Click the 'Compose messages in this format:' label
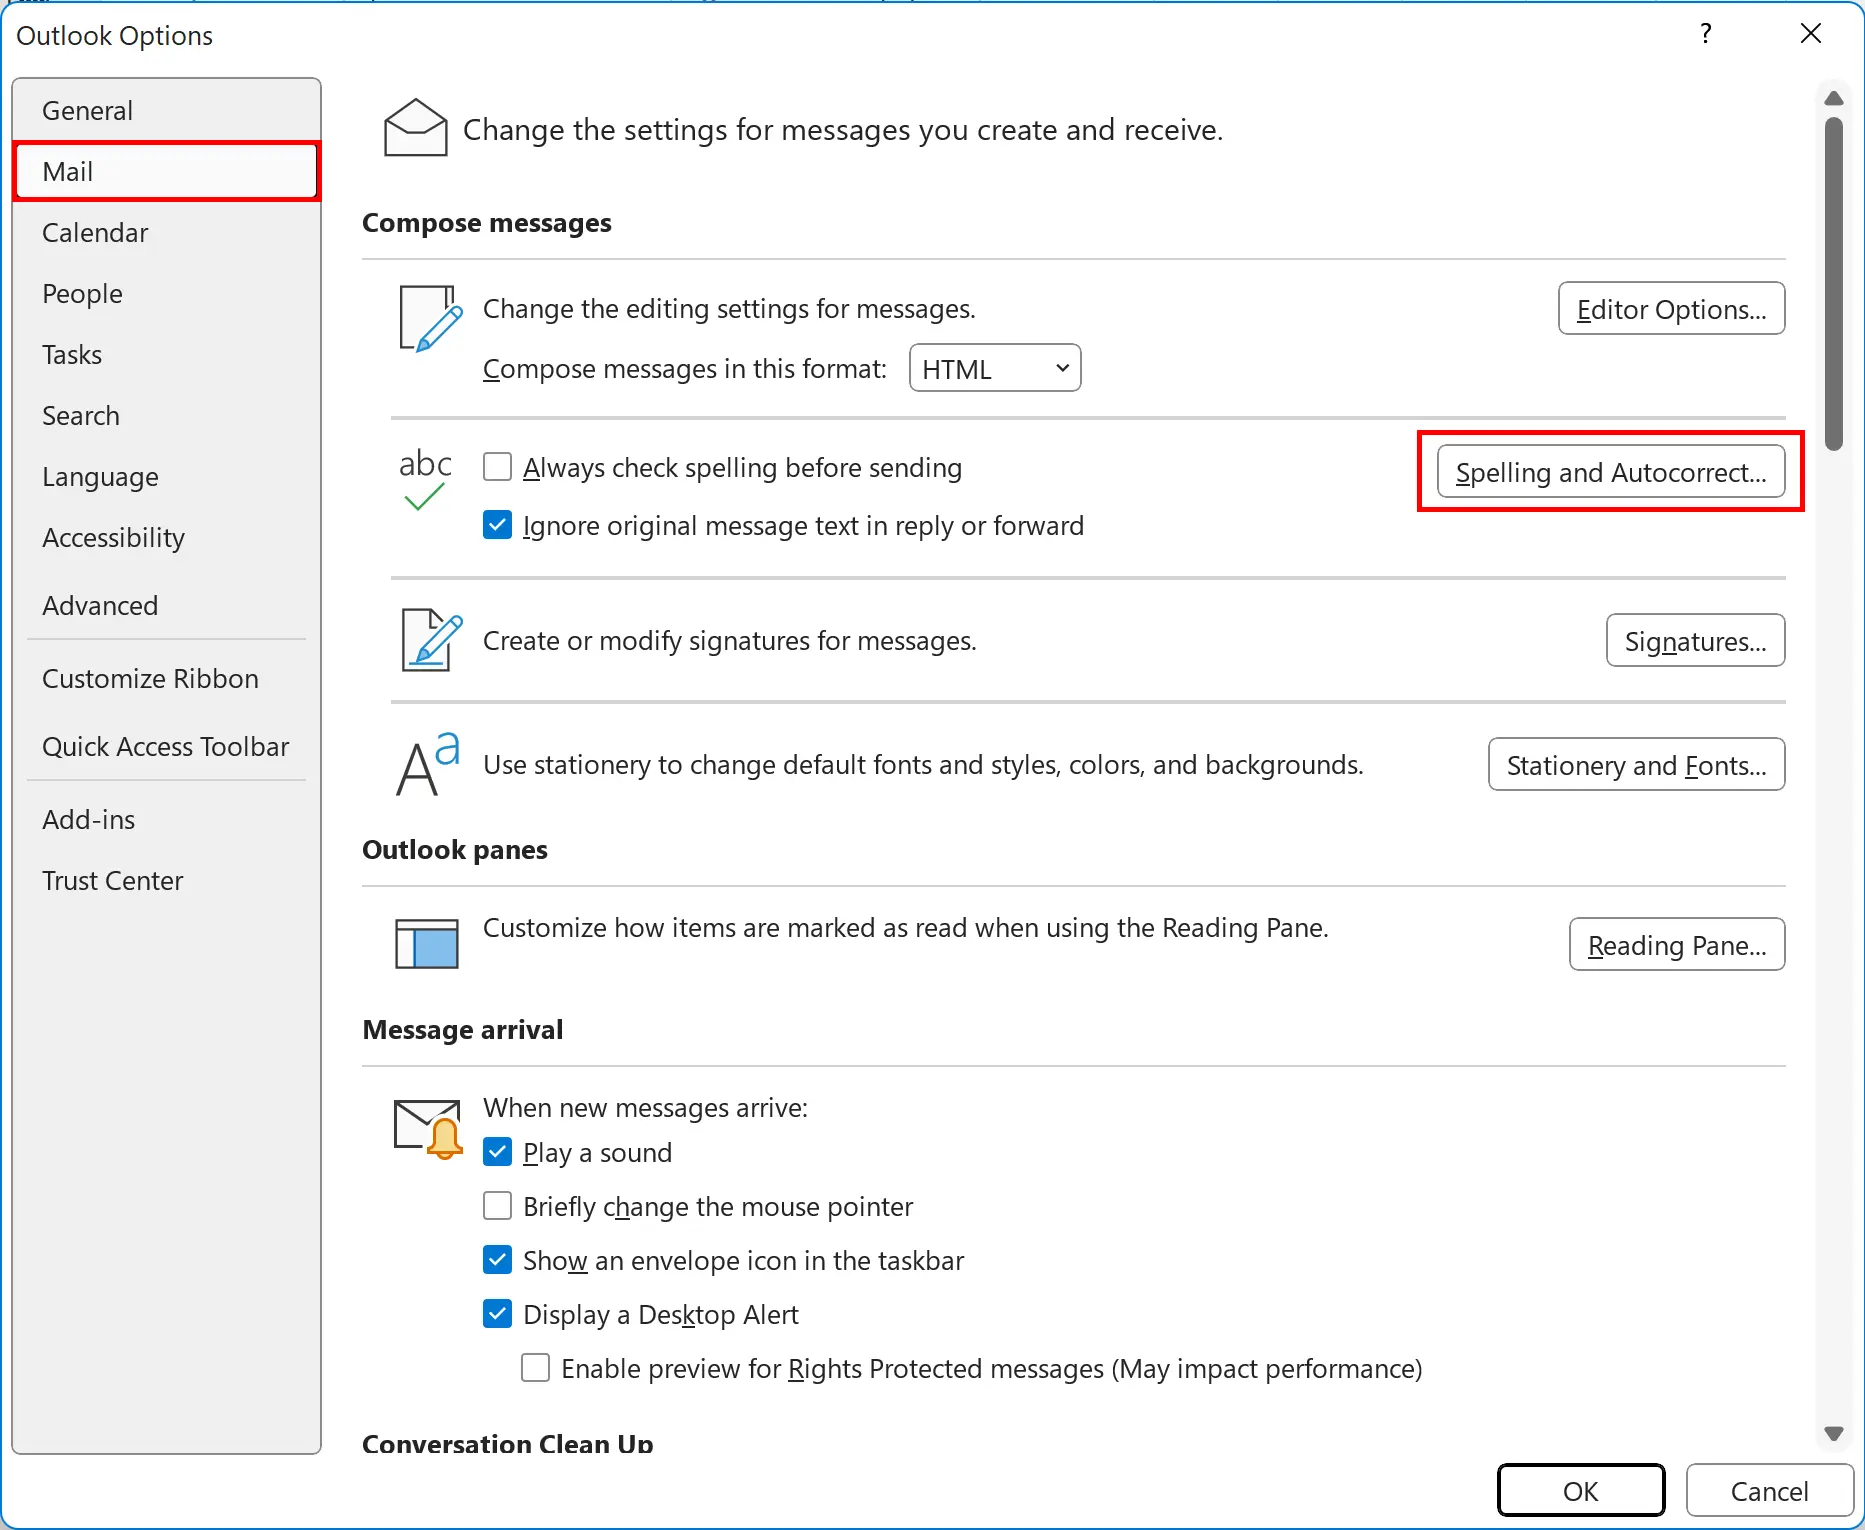Screen dimensions: 1865x1530 685,368
